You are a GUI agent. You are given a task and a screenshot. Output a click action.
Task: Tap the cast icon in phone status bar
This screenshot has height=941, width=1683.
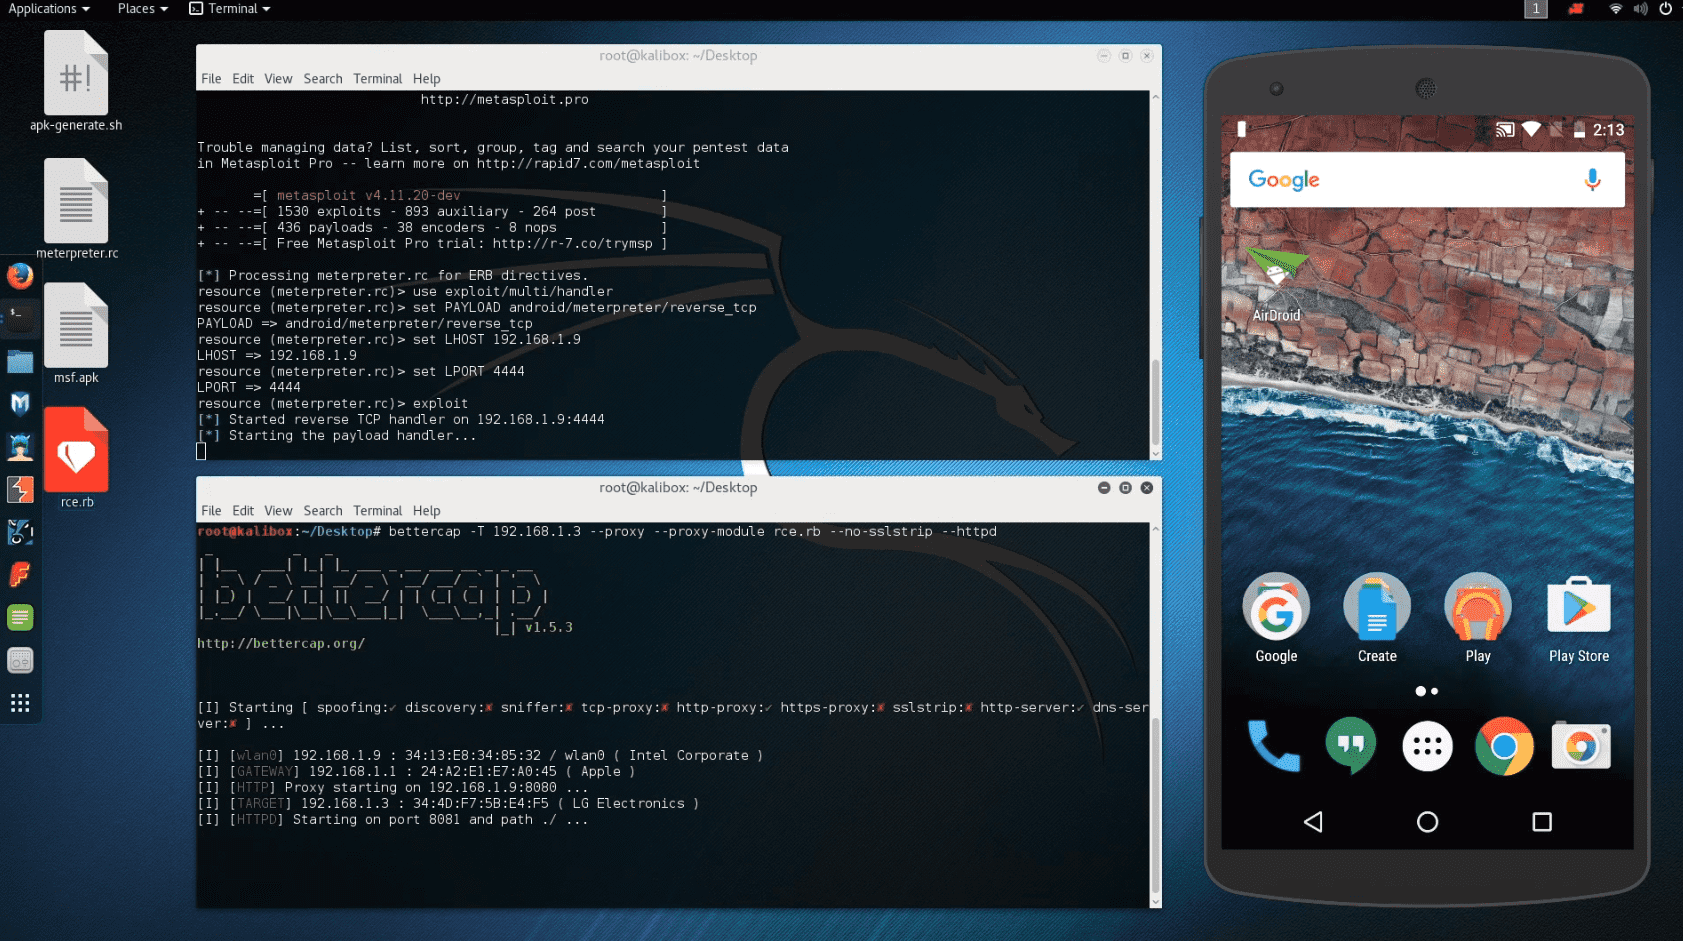(1505, 130)
